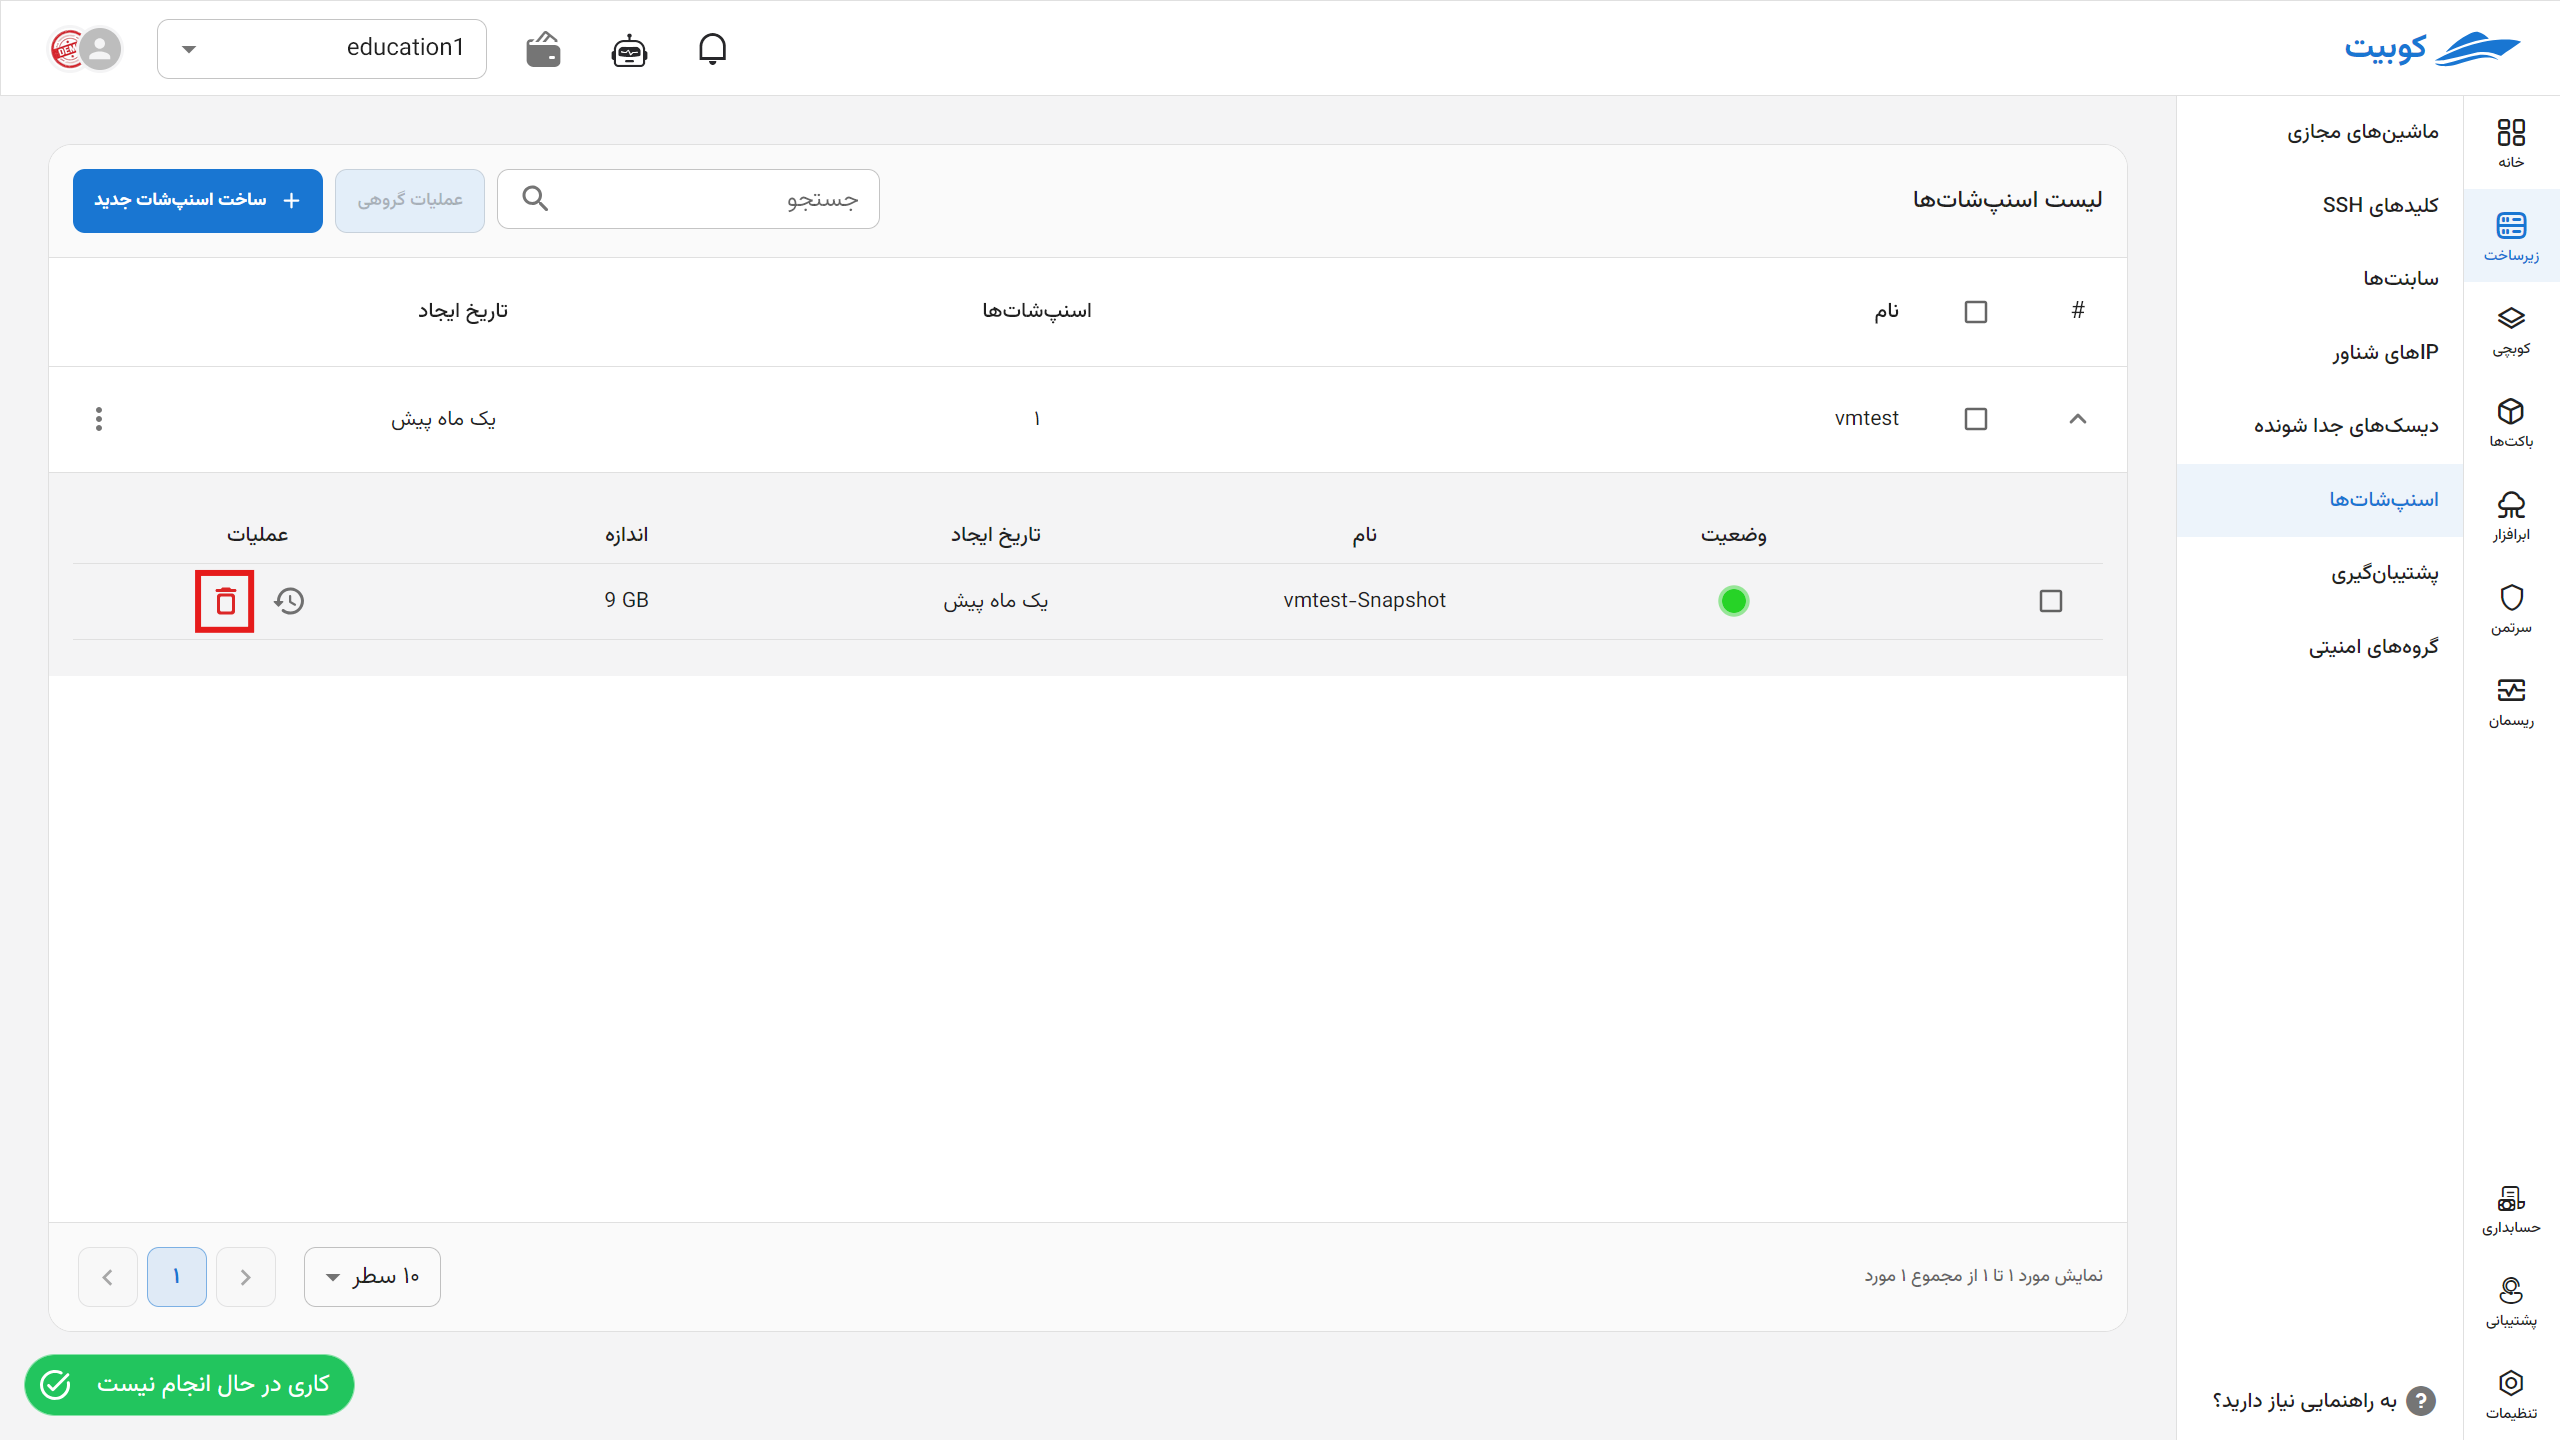Check the vmtest row checkbox
Viewport: 2560px width, 1440px height.
(x=1975, y=419)
